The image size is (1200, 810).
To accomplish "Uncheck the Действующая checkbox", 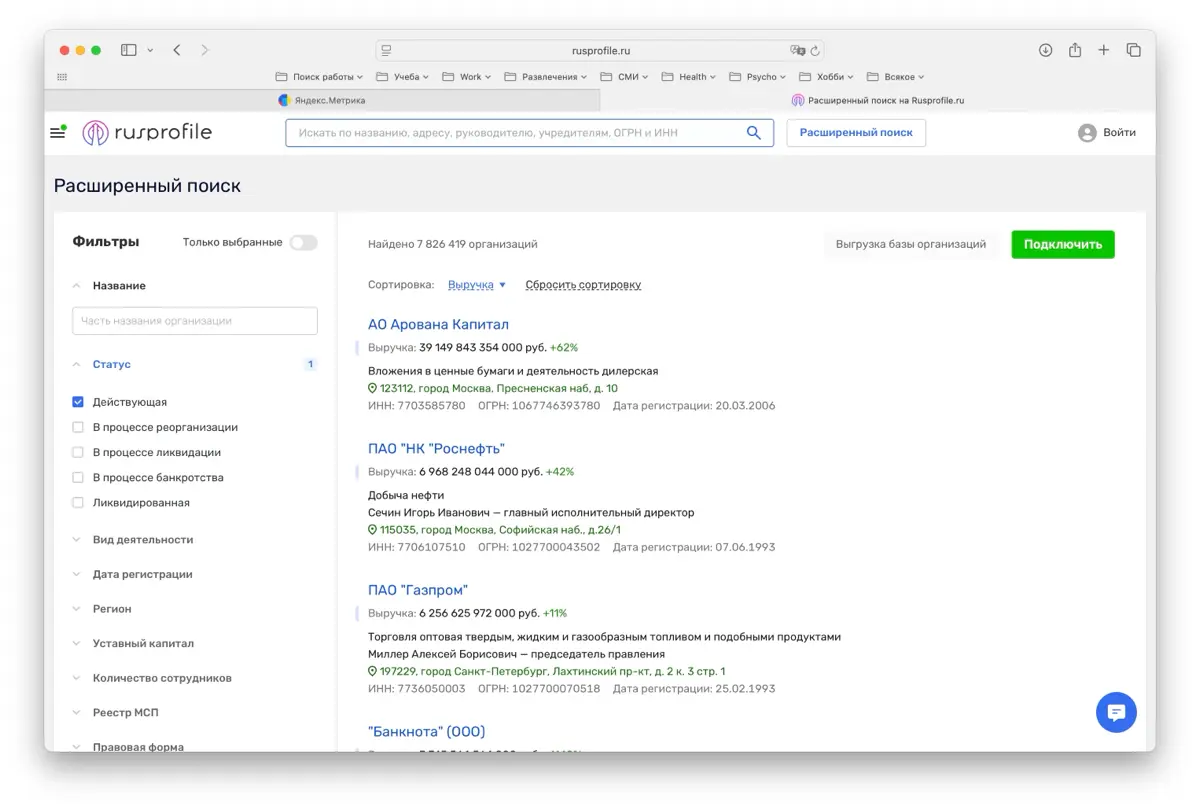I will 78,402.
